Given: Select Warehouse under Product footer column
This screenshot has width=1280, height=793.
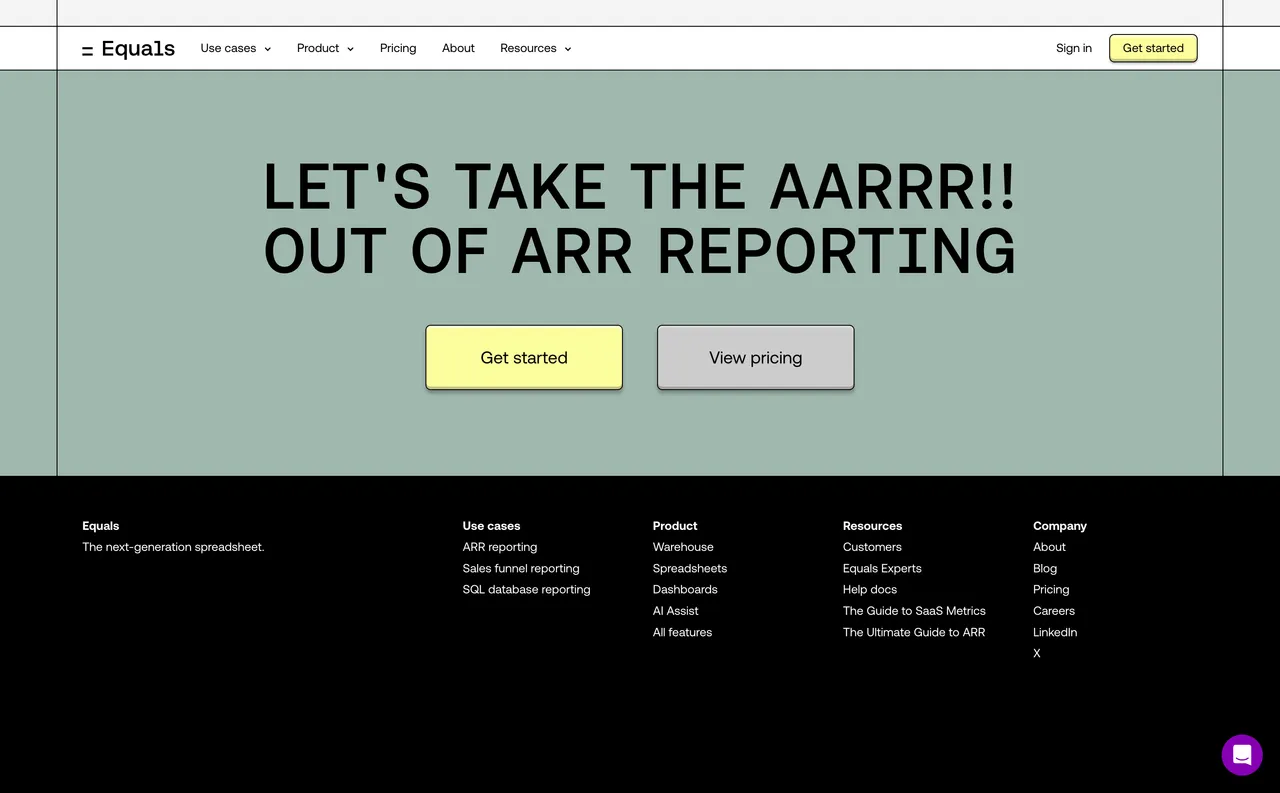Looking at the screenshot, I should click(683, 547).
